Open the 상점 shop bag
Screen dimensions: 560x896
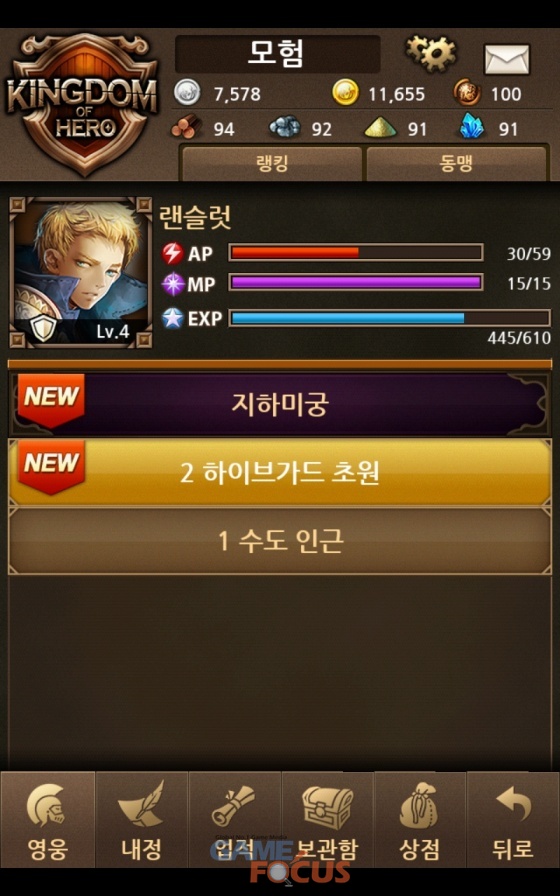[x=420, y=819]
